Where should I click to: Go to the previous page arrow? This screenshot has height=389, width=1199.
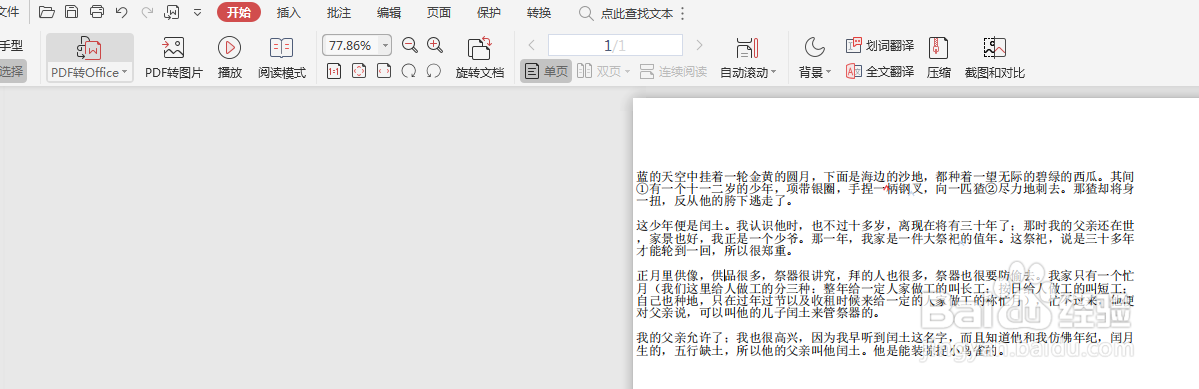(531, 46)
